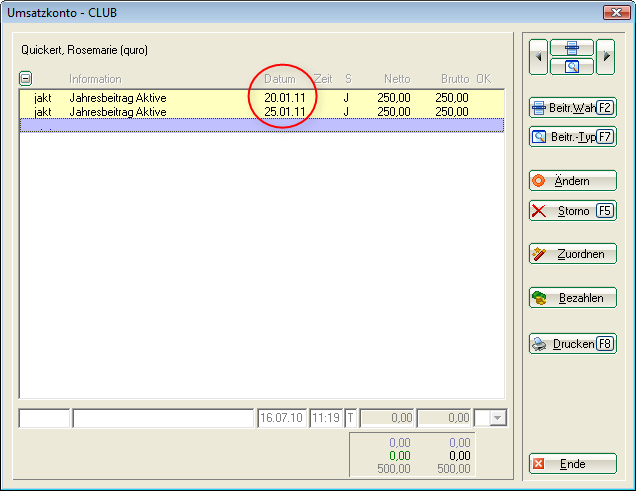The width and height of the screenshot is (636, 491).
Task: Click the Zeit column header
Action: [x=323, y=79]
